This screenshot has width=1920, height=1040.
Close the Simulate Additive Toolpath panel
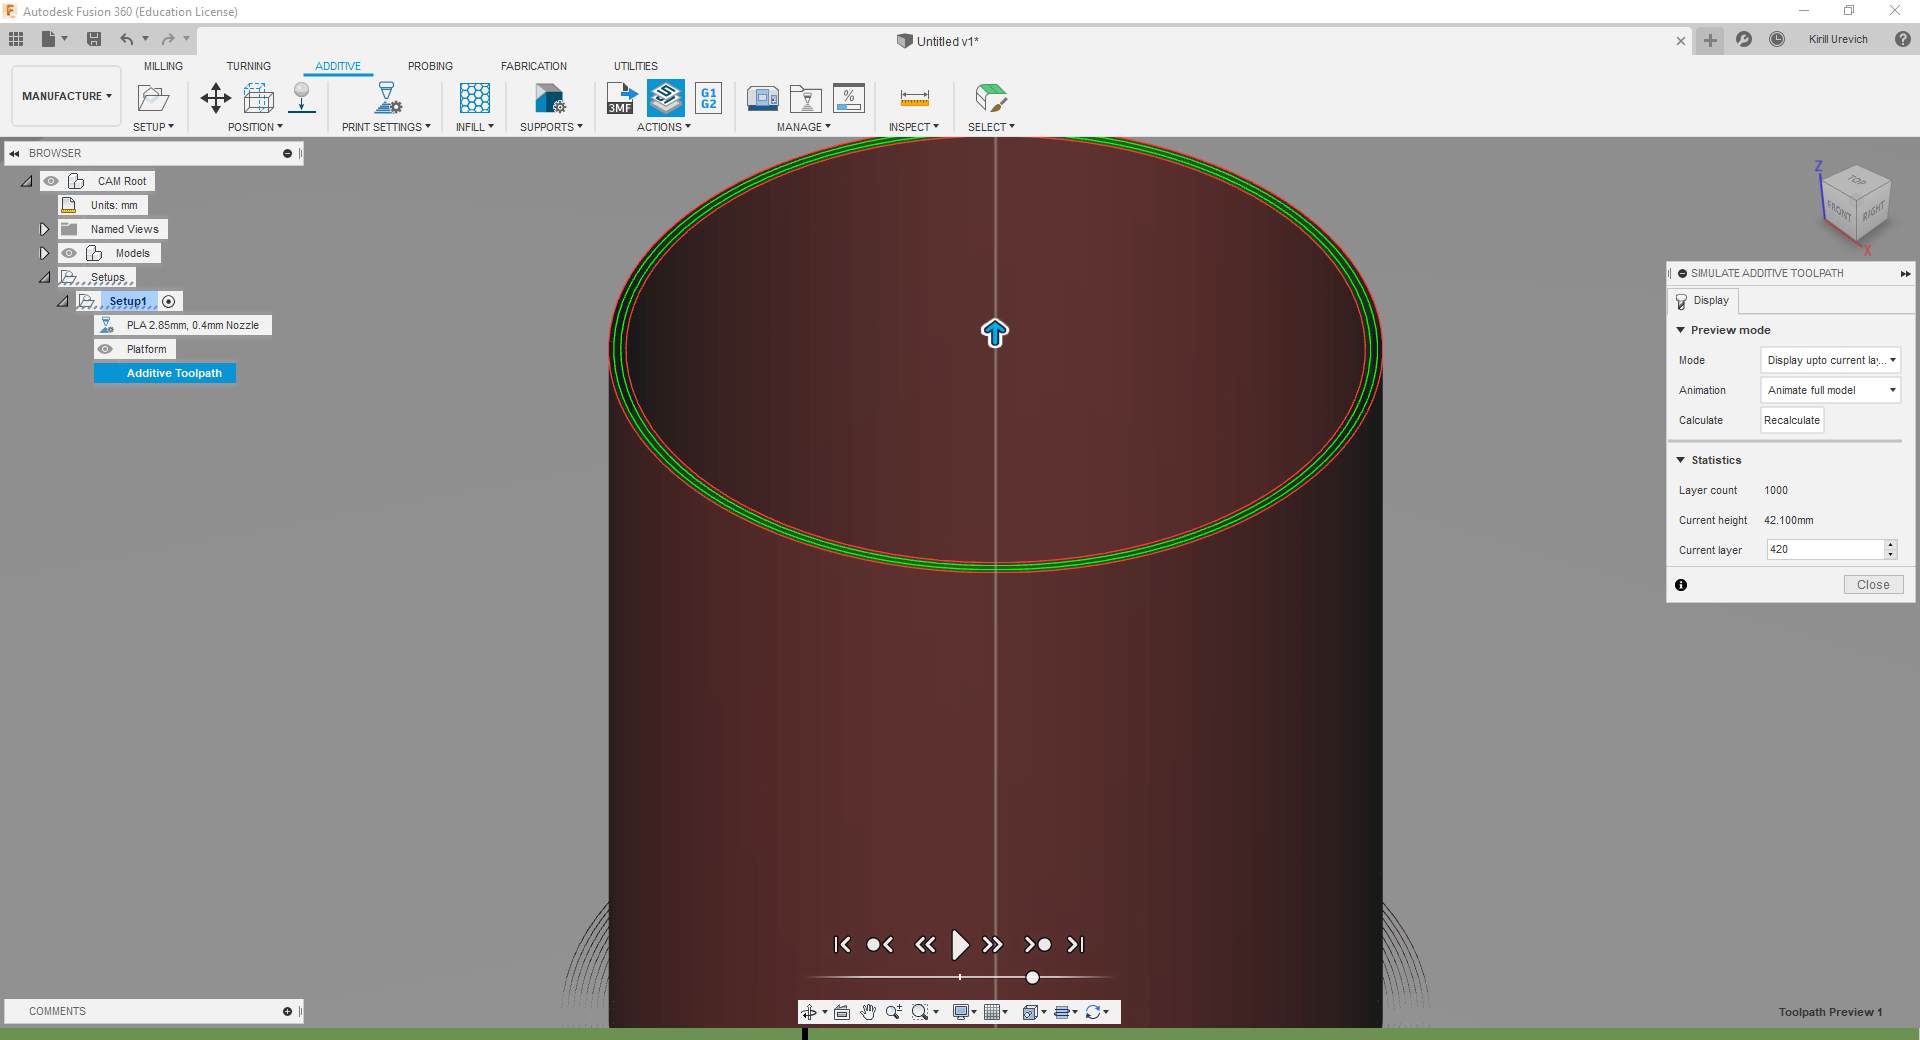pyautogui.click(x=1872, y=585)
